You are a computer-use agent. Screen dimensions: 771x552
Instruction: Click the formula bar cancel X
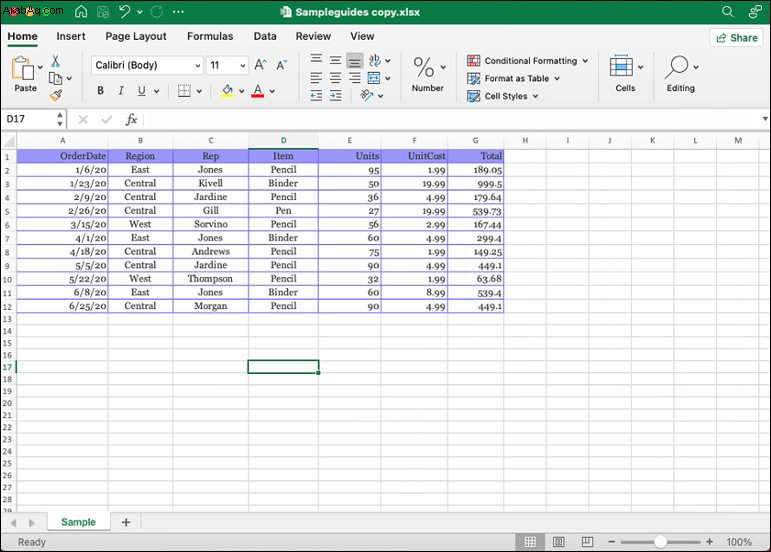click(x=83, y=119)
